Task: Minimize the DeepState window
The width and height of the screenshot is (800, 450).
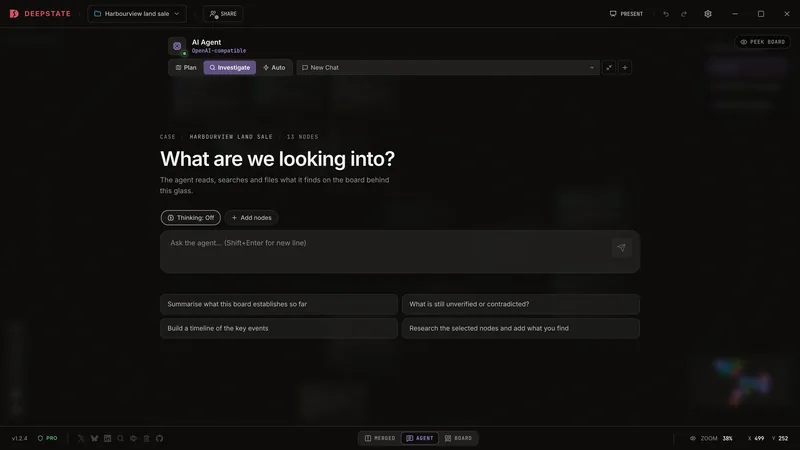Action: pos(735,14)
